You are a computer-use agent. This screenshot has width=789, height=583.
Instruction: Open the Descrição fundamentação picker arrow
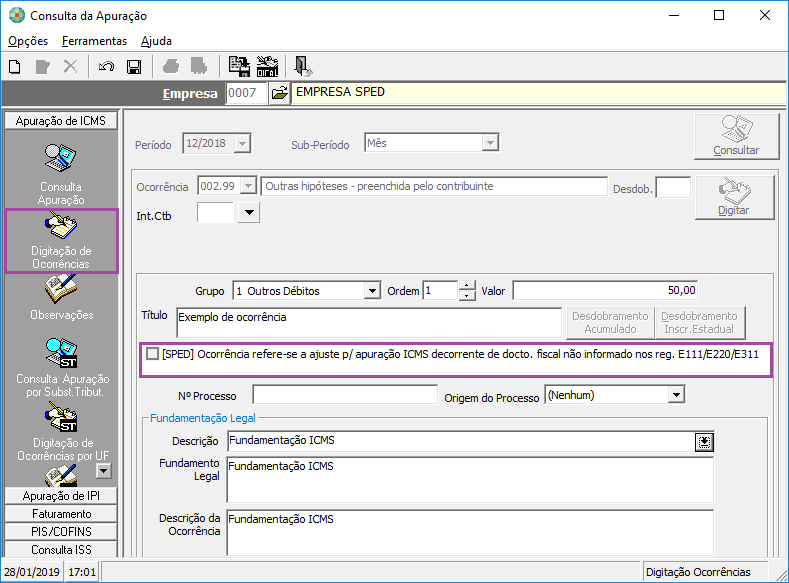click(x=704, y=442)
